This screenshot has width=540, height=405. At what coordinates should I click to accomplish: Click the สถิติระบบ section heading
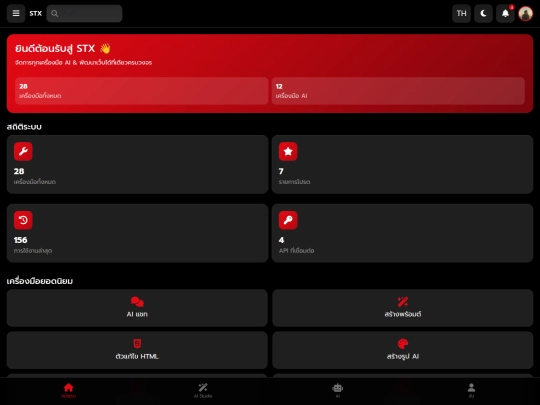click(x=24, y=127)
